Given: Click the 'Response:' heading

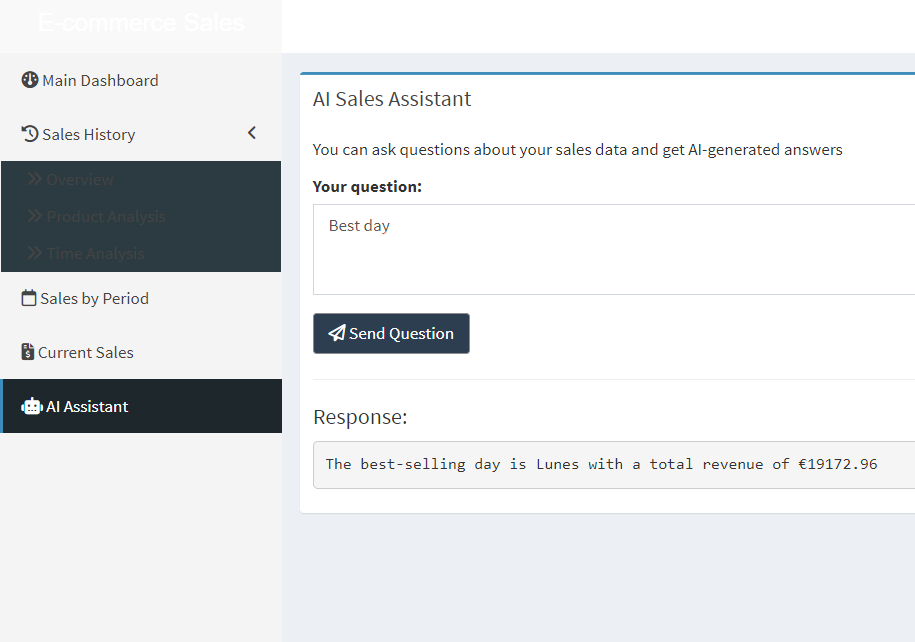Looking at the screenshot, I should (x=360, y=417).
